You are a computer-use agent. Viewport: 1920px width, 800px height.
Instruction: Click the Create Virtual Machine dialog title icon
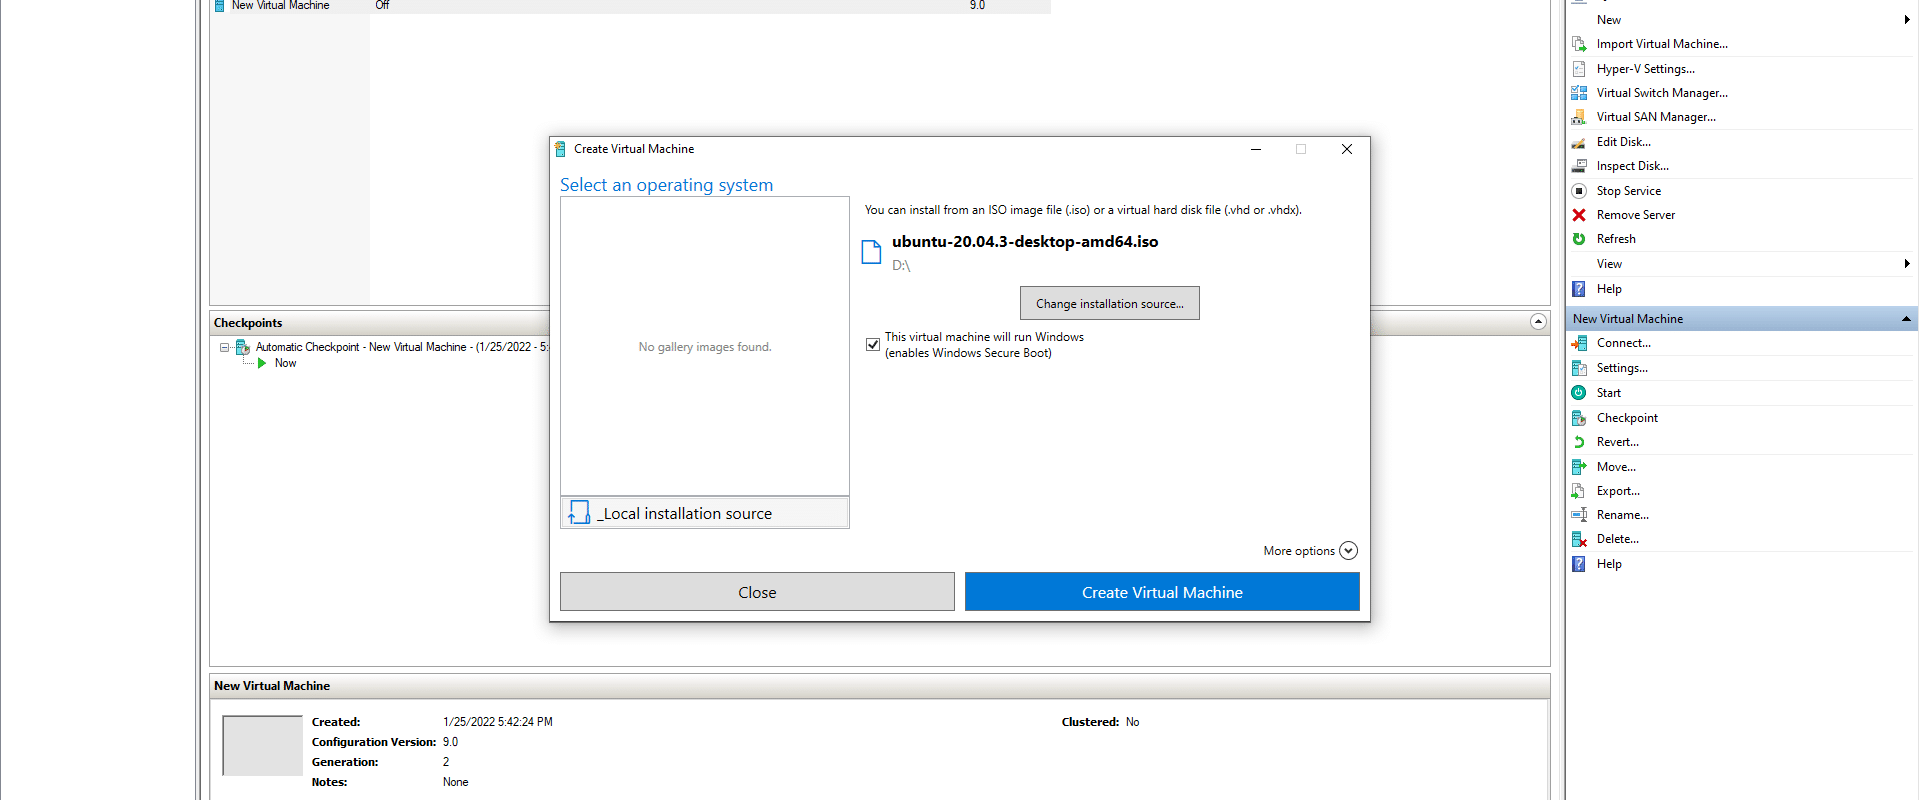[x=561, y=149]
